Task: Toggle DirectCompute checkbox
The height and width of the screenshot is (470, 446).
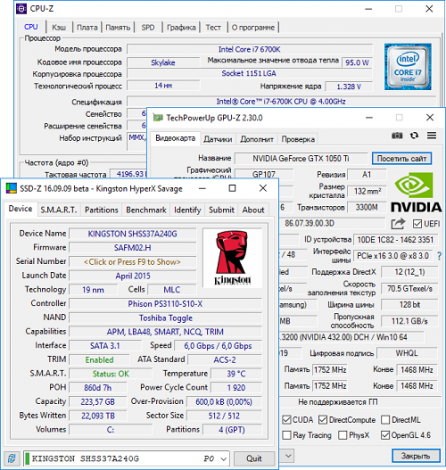Action: point(322,420)
